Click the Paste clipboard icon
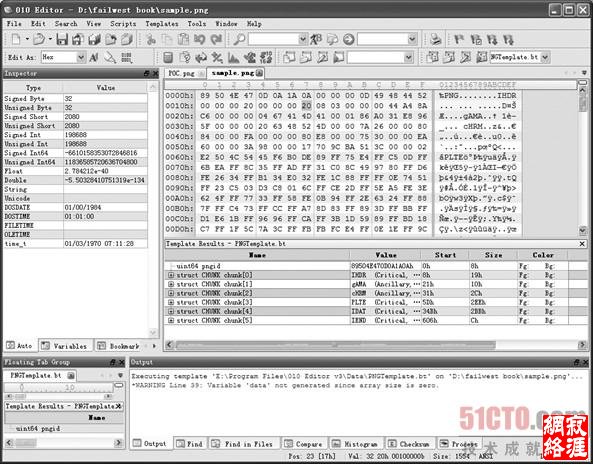This screenshot has height=465, width=593. point(183,39)
